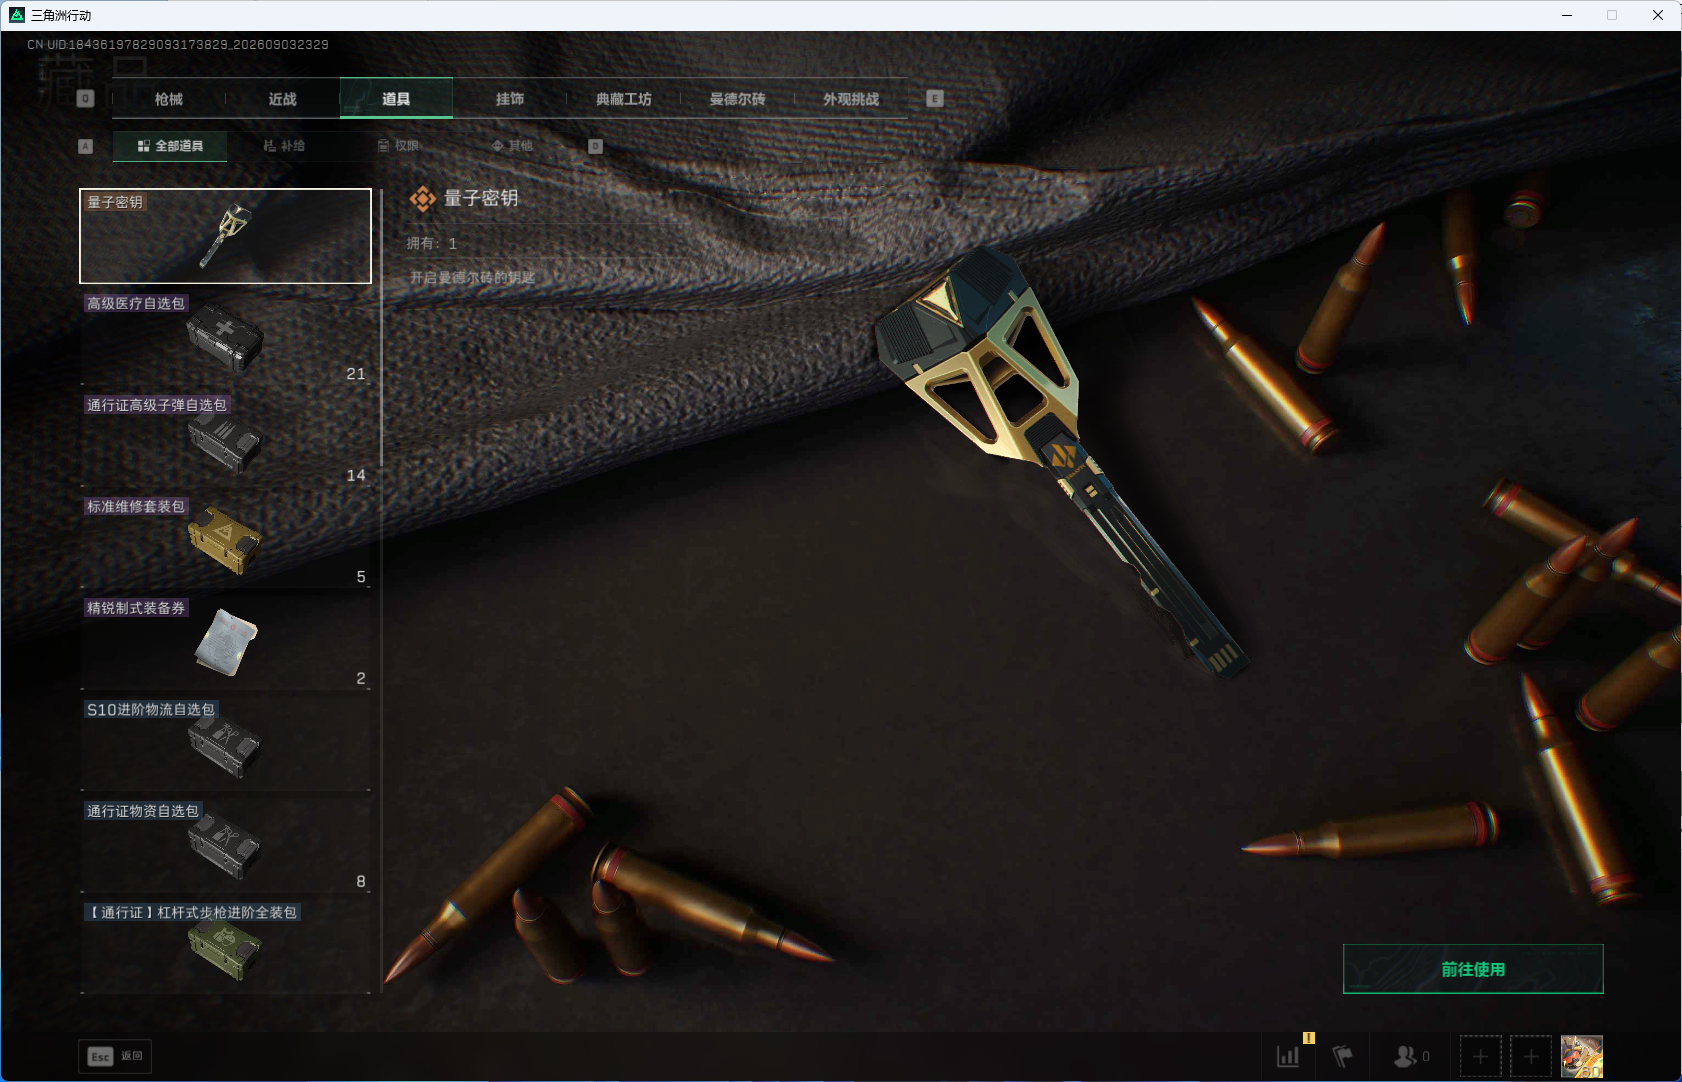Click the E key next-tab hint
The height and width of the screenshot is (1082, 1682).
click(935, 99)
